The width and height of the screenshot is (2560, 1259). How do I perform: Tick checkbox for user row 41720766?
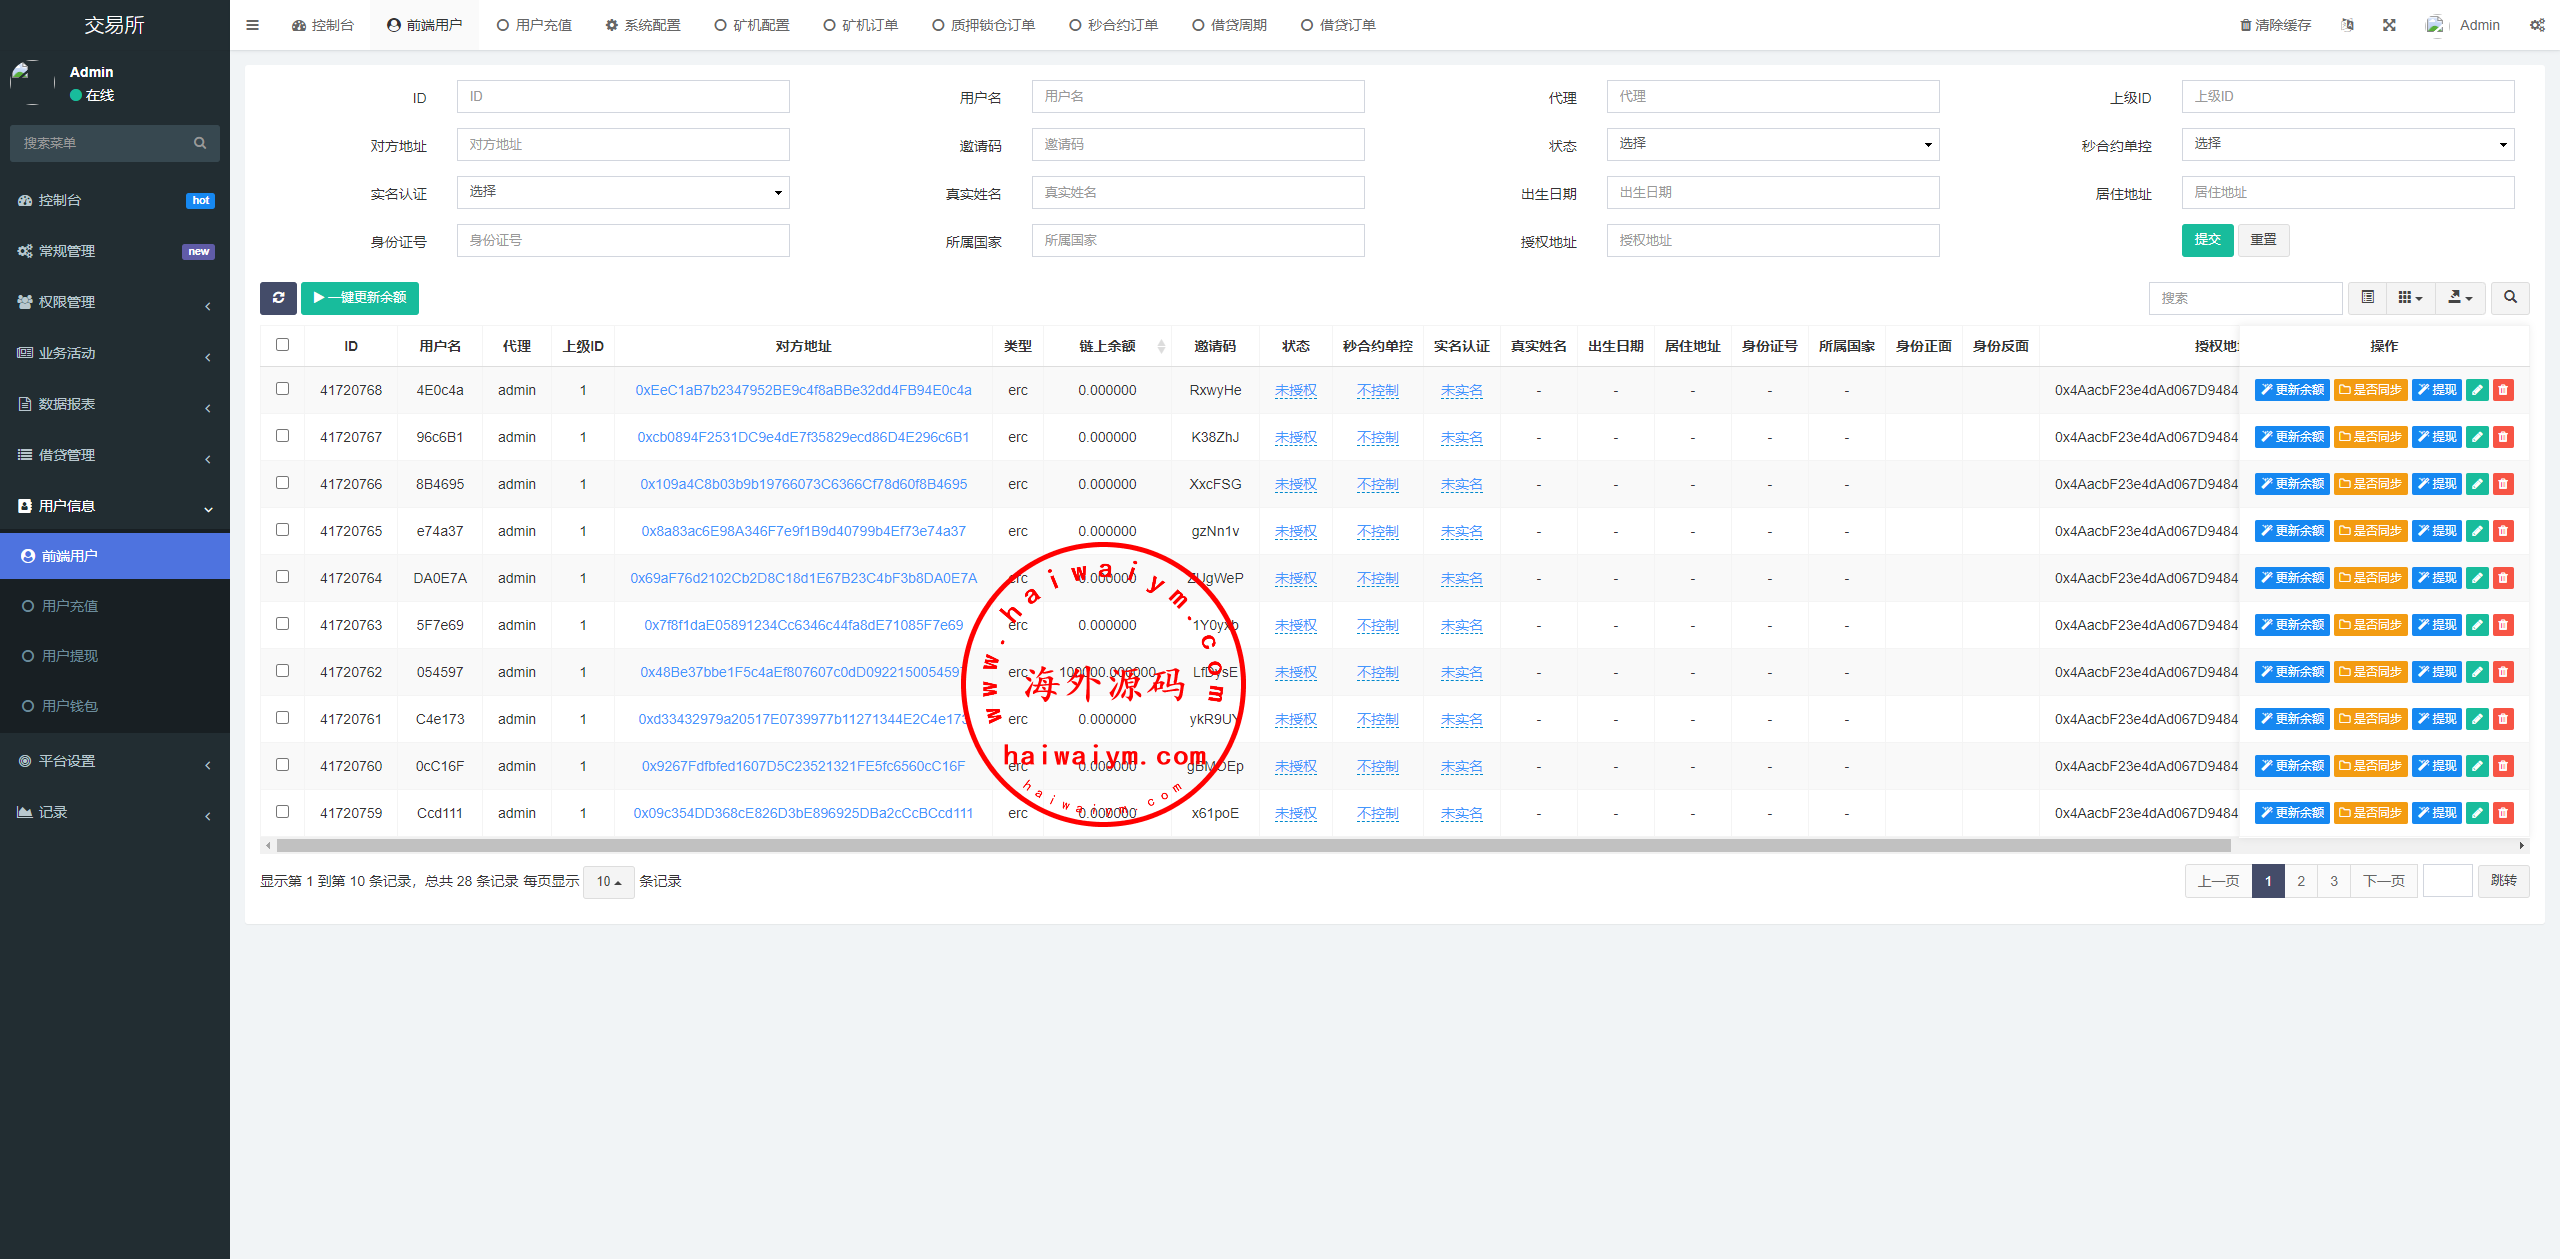tap(282, 483)
